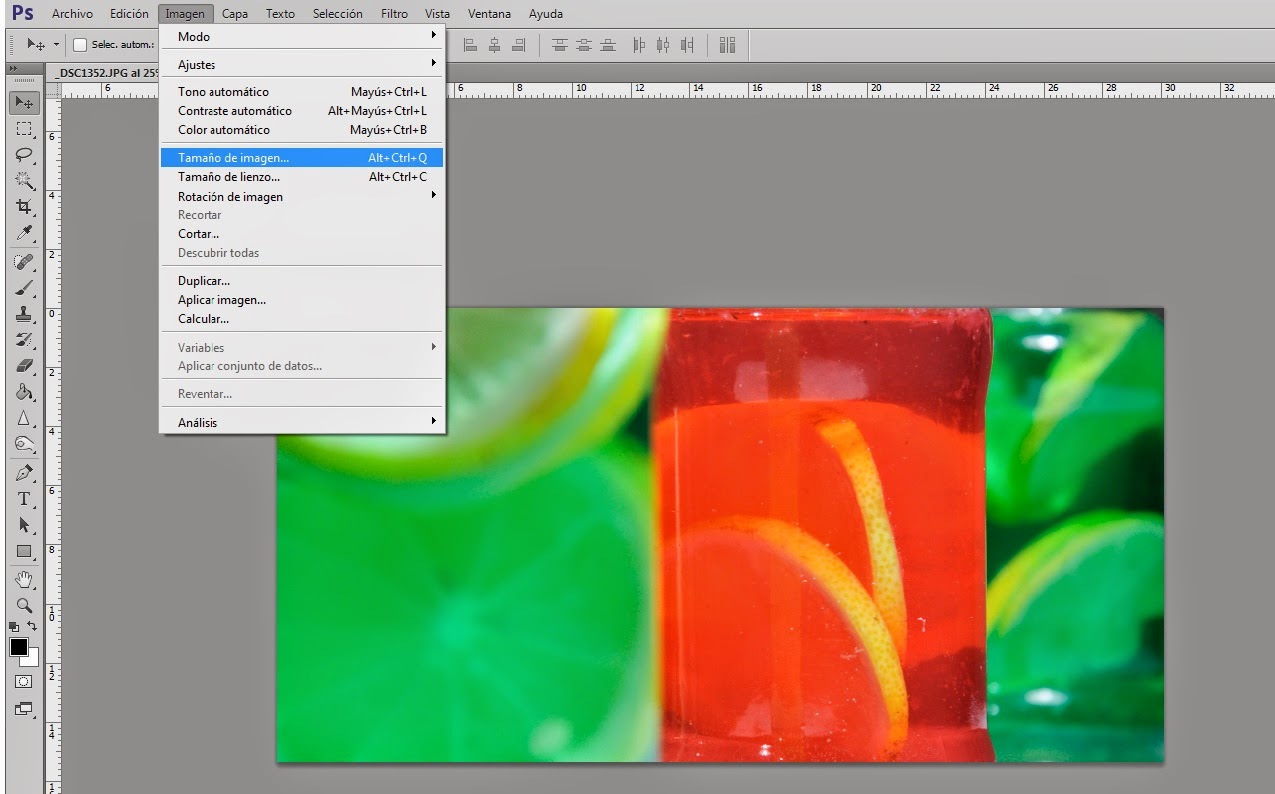Screen dimensions: 1275x794
Task: Close the open Imagen menu
Action: [x=185, y=14]
